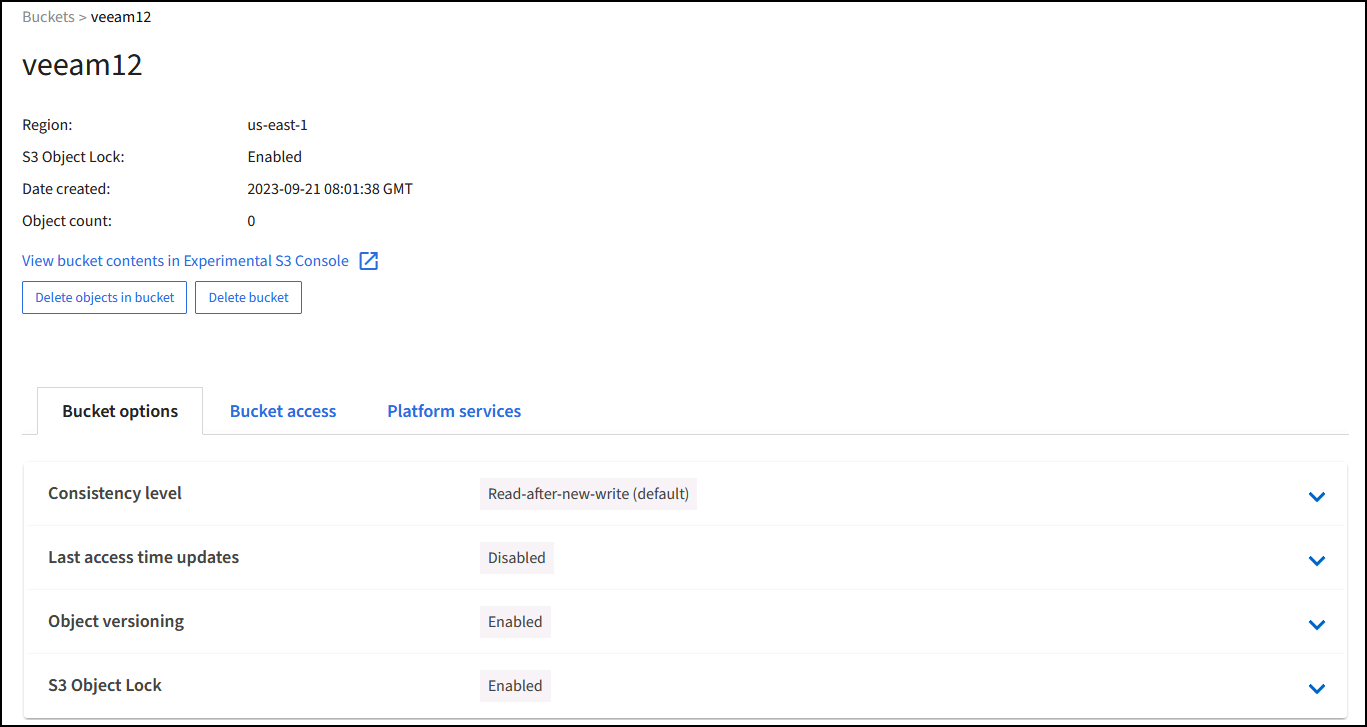Click the Last access time updates title
Image resolution: width=1367 pixels, height=727 pixels.
143,557
